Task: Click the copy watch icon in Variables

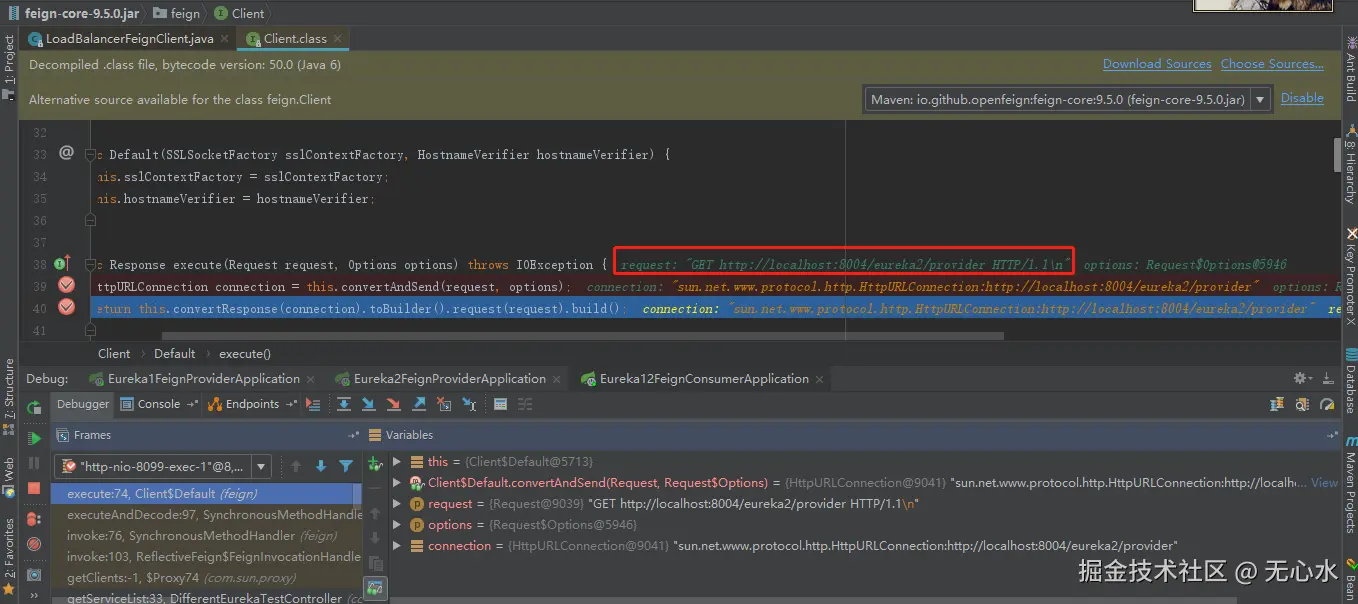Action: [376, 563]
